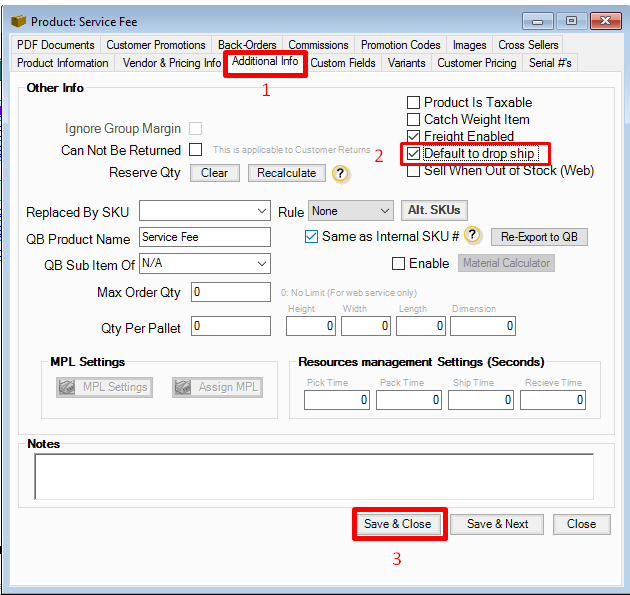Screen dimensions: 630x595
Task: Click the product box icon in title bar
Action: click(17, 21)
